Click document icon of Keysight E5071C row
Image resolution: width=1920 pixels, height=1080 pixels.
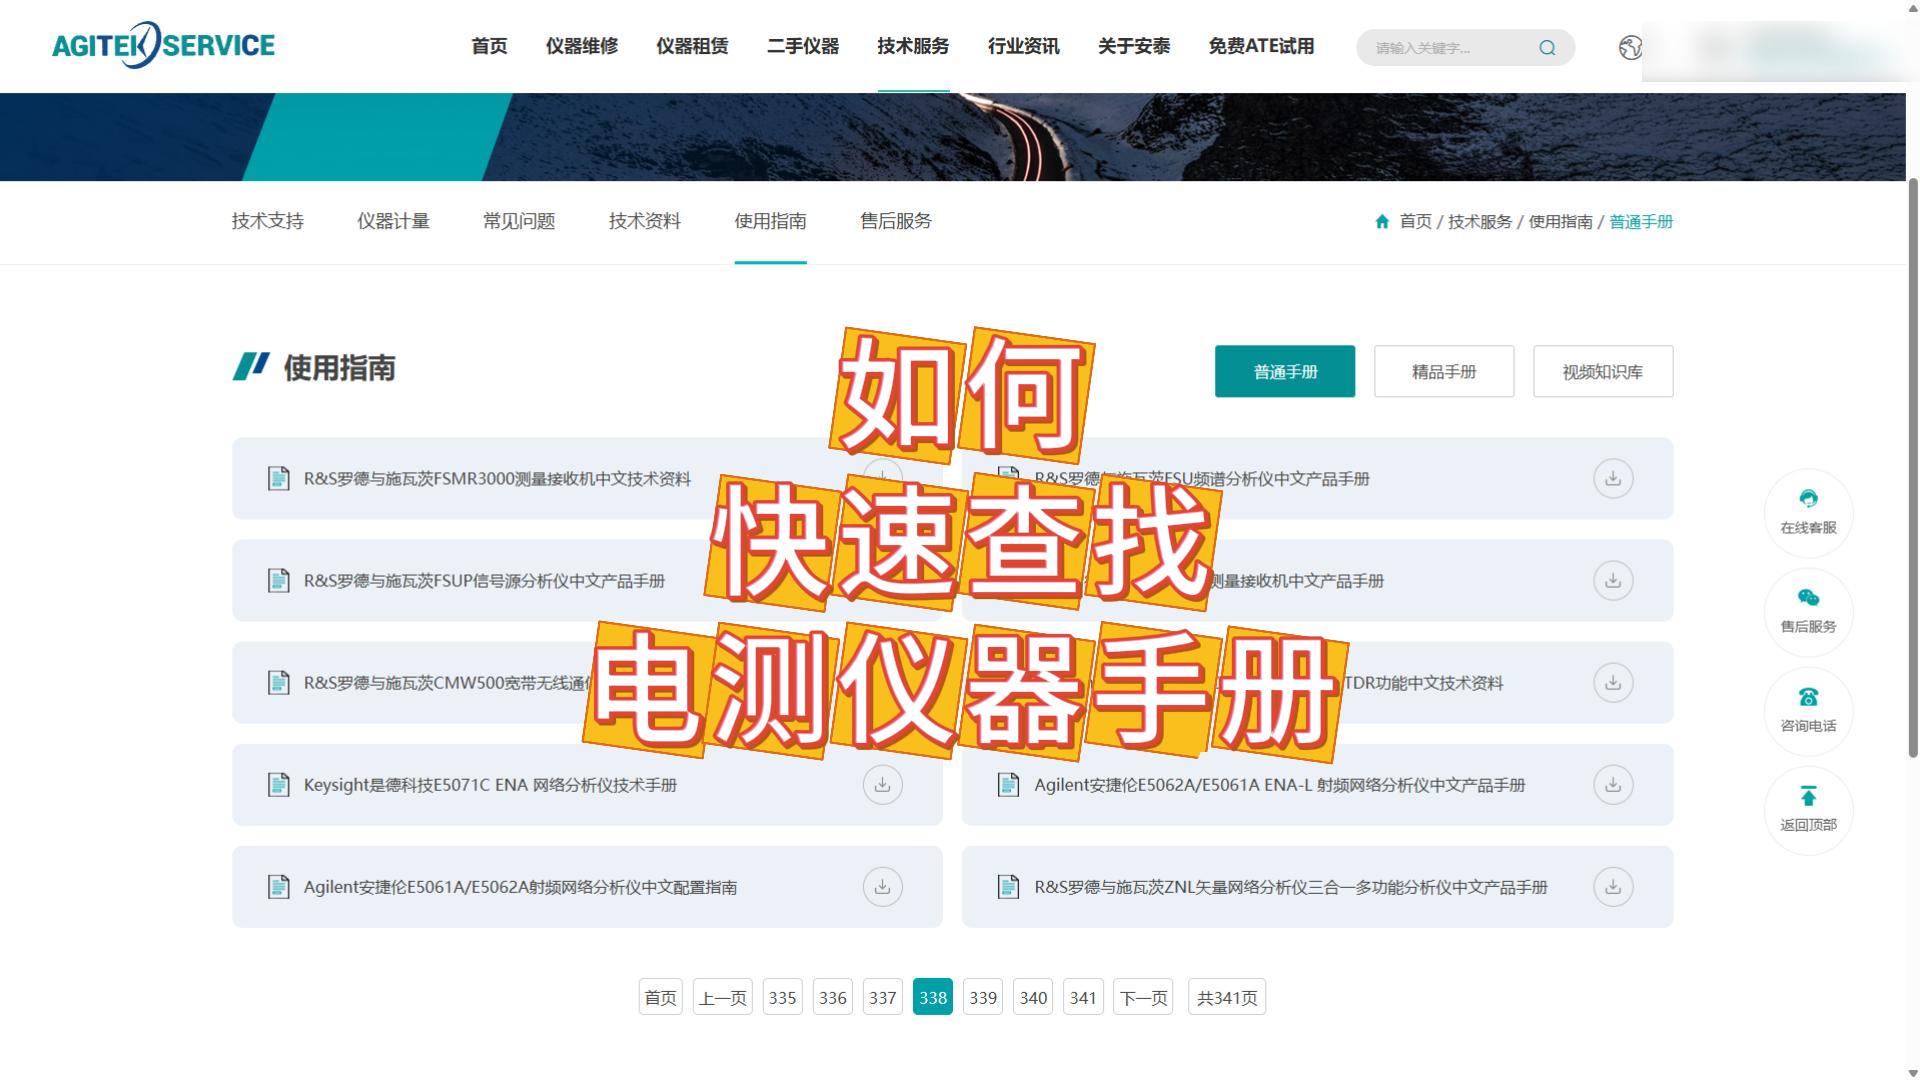[x=279, y=785]
